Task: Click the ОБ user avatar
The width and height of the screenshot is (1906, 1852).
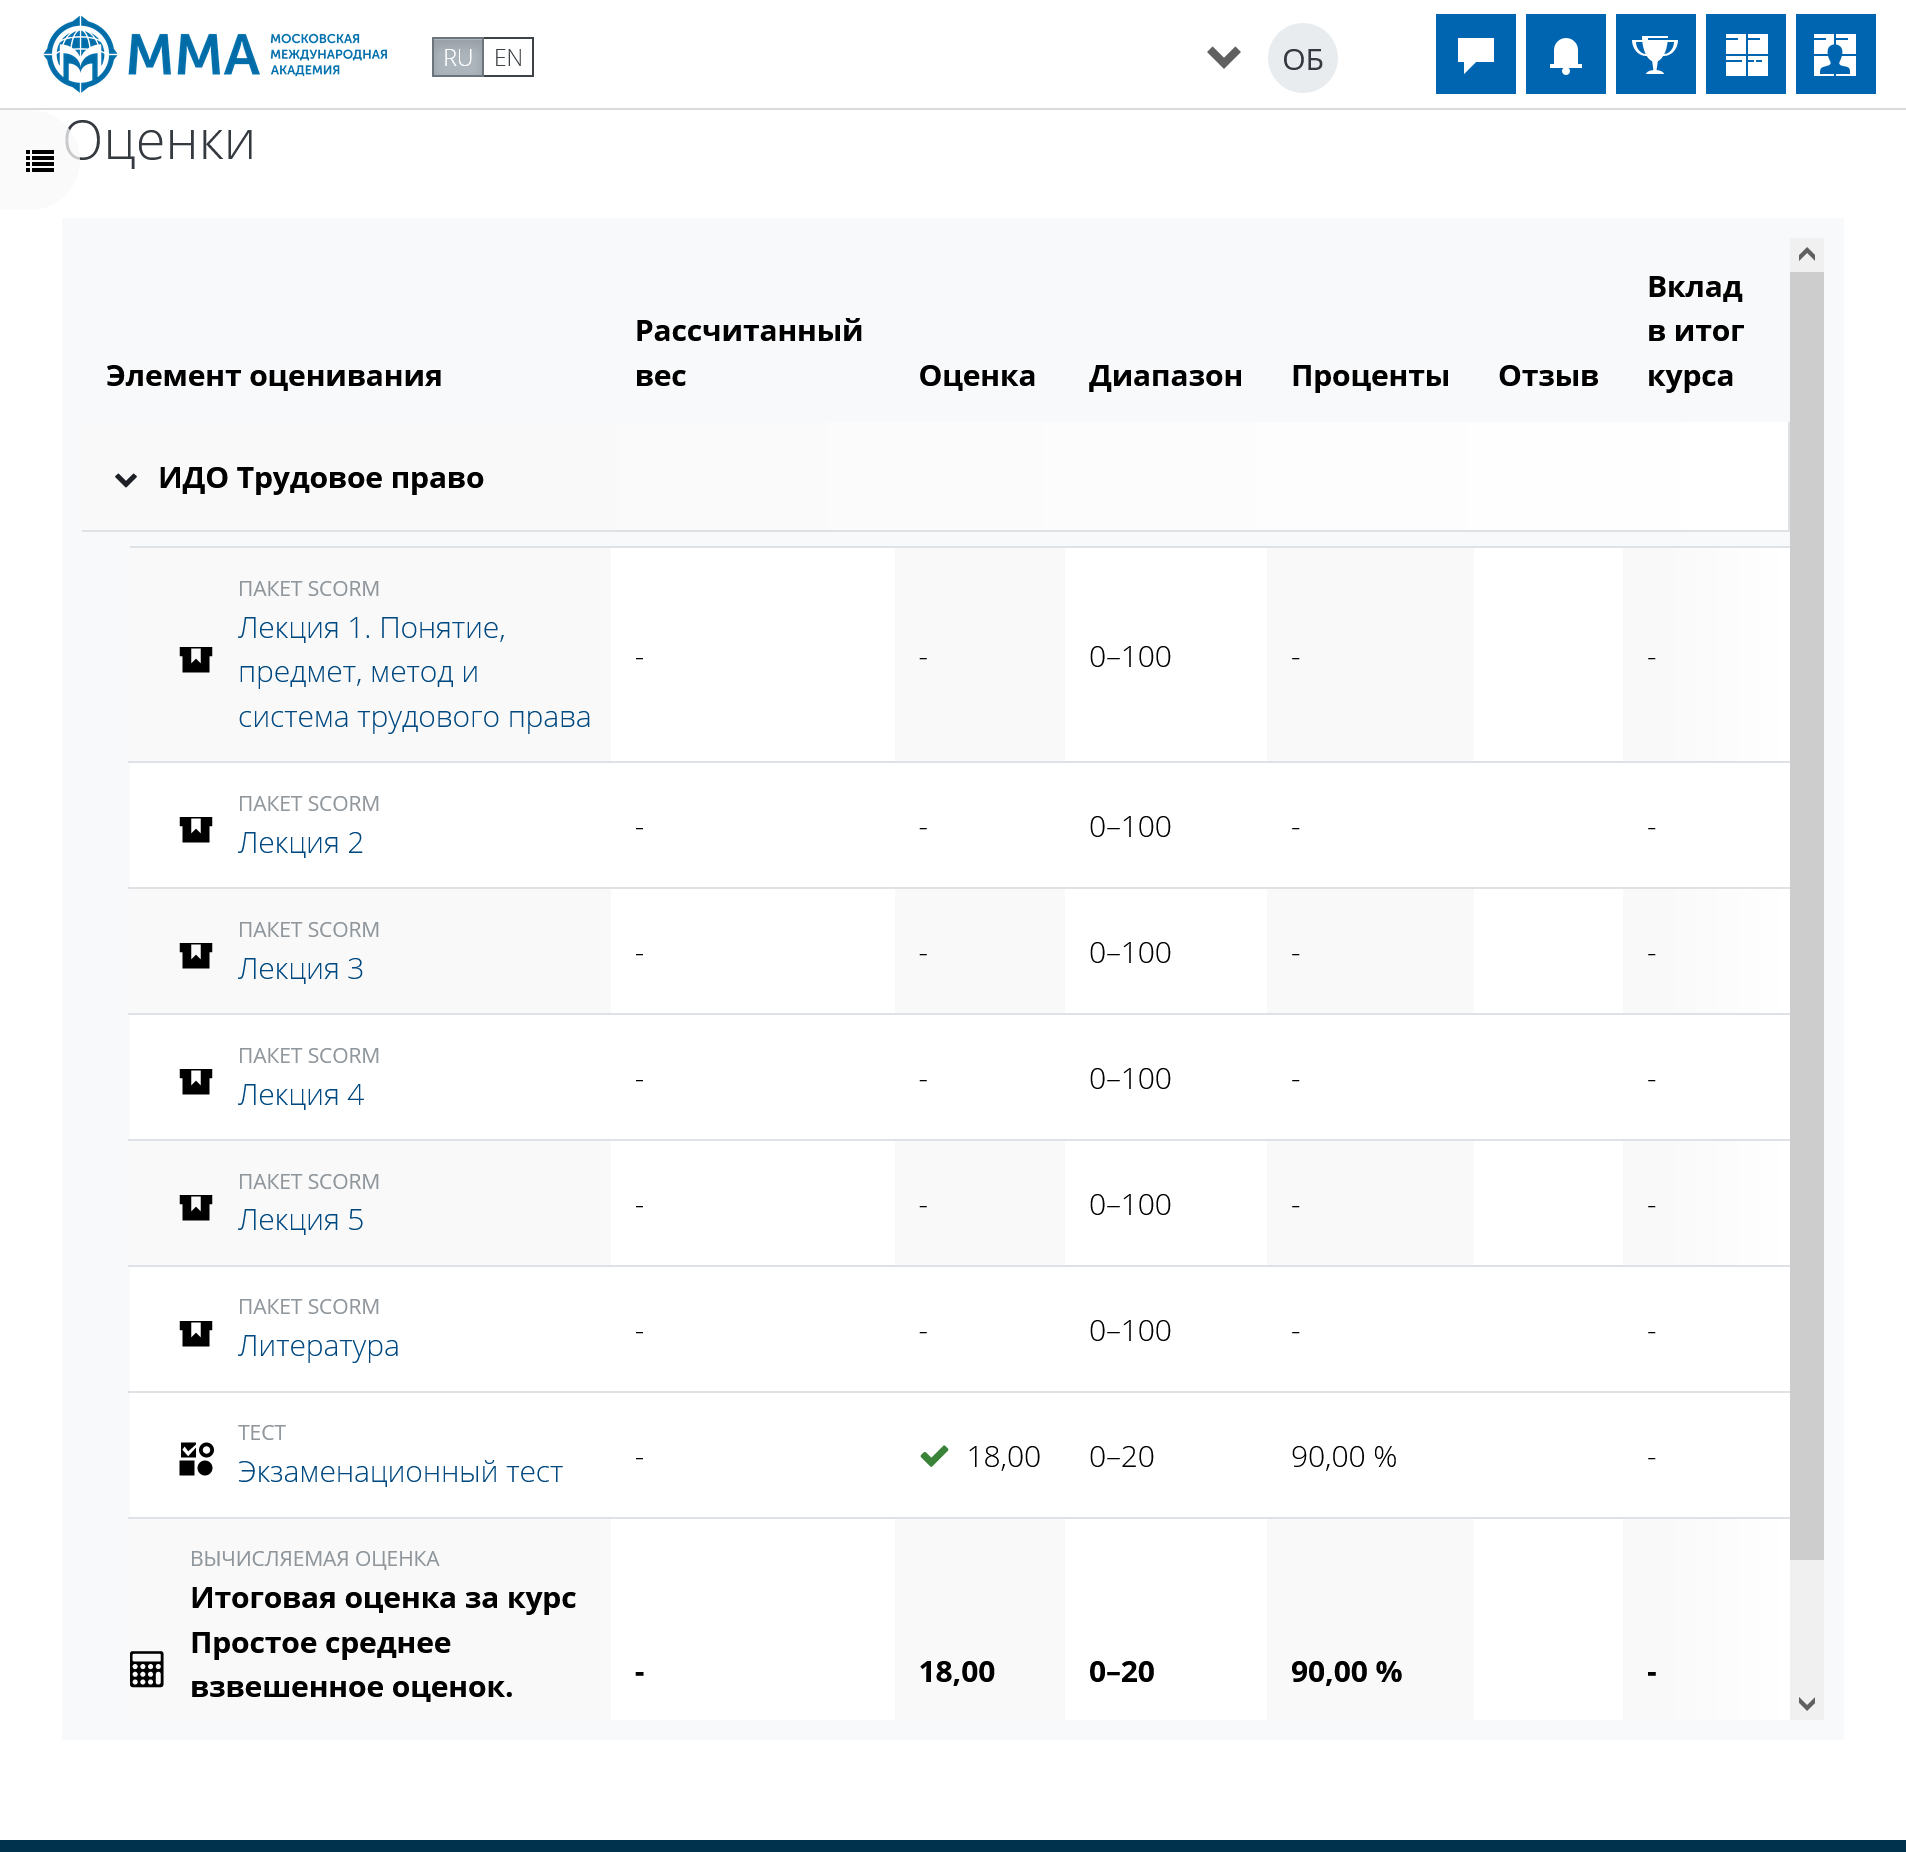Action: [x=1302, y=59]
